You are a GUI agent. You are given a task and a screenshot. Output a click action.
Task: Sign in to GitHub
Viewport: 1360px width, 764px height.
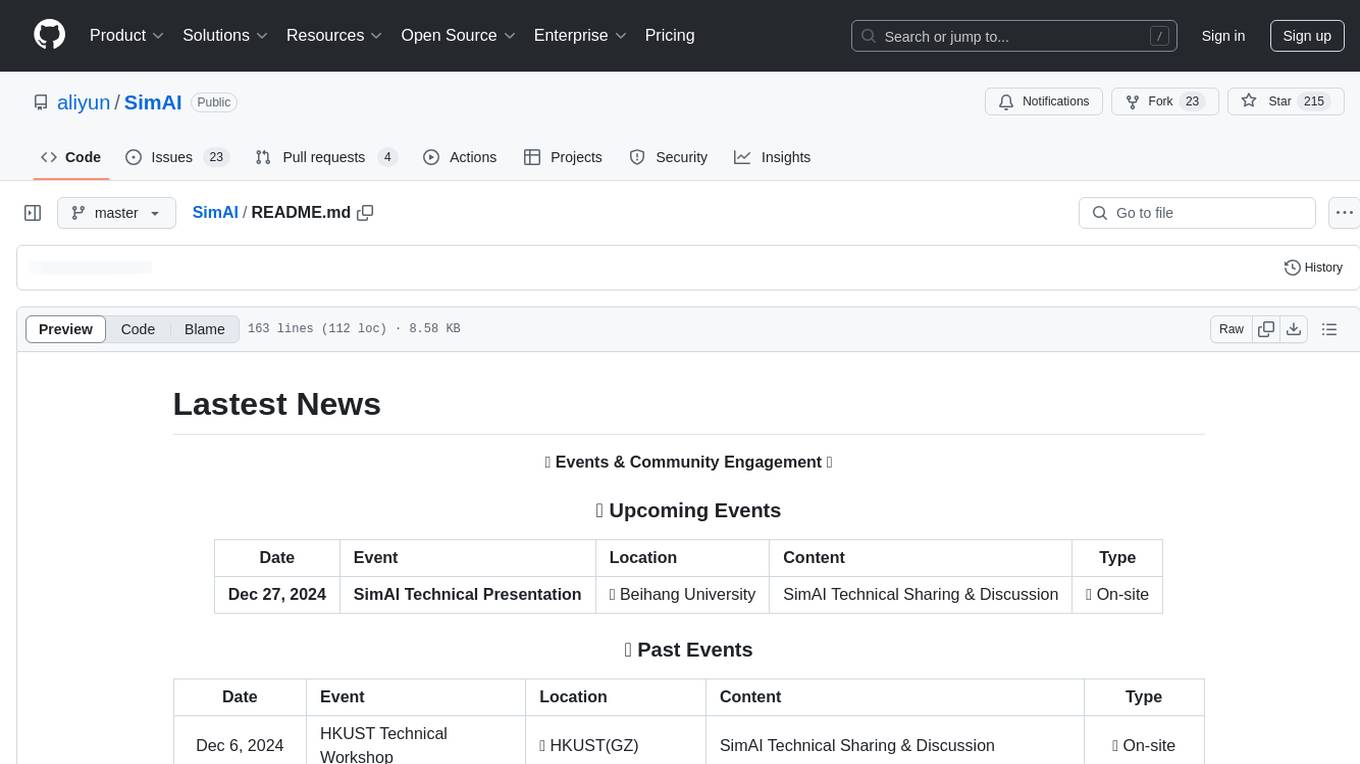[x=1223, y=36]
